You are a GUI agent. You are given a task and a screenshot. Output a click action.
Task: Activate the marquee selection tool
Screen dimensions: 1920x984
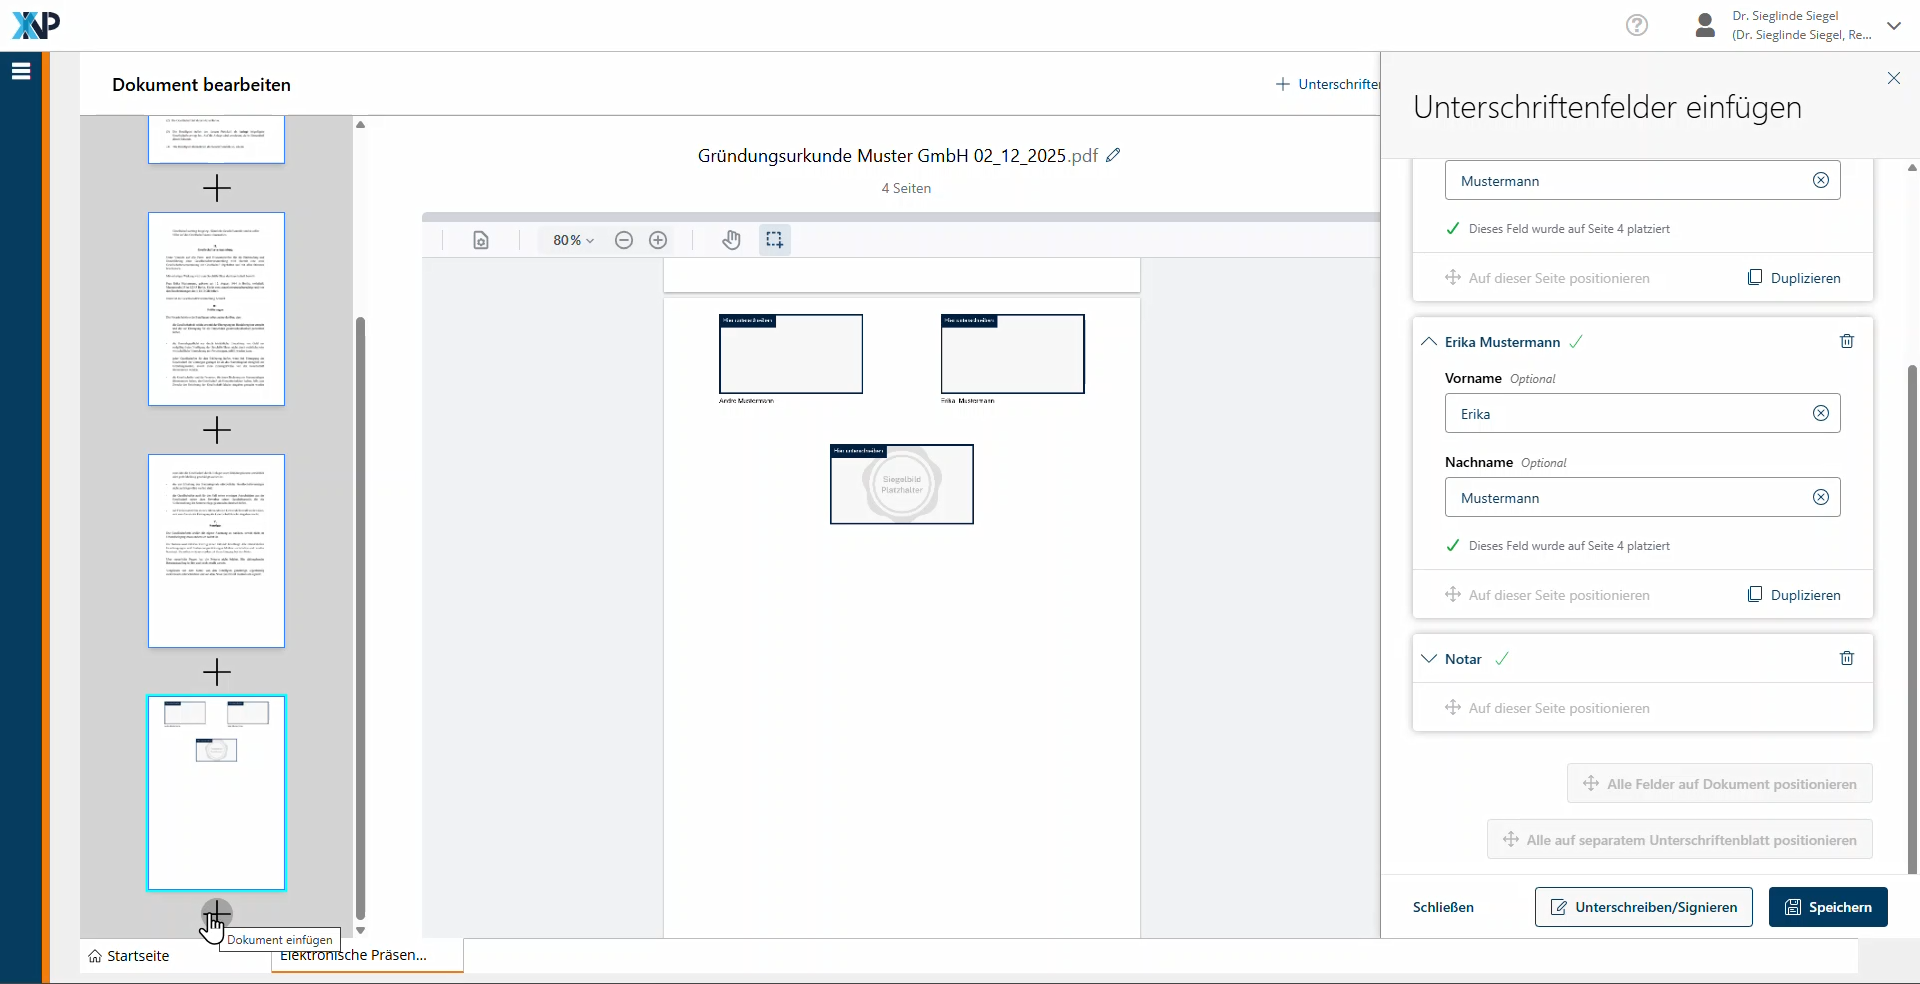[774, 240]
